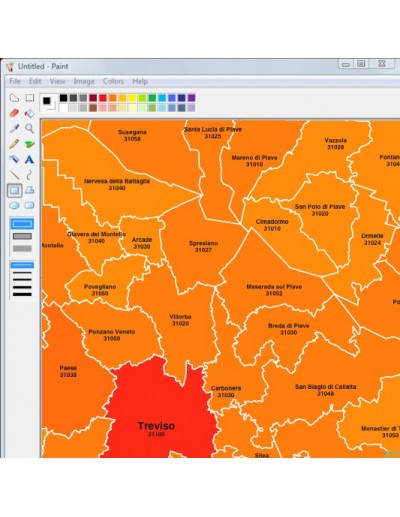Pick the white palette swatch
400x517 pixels.
(x=63, y=108)
